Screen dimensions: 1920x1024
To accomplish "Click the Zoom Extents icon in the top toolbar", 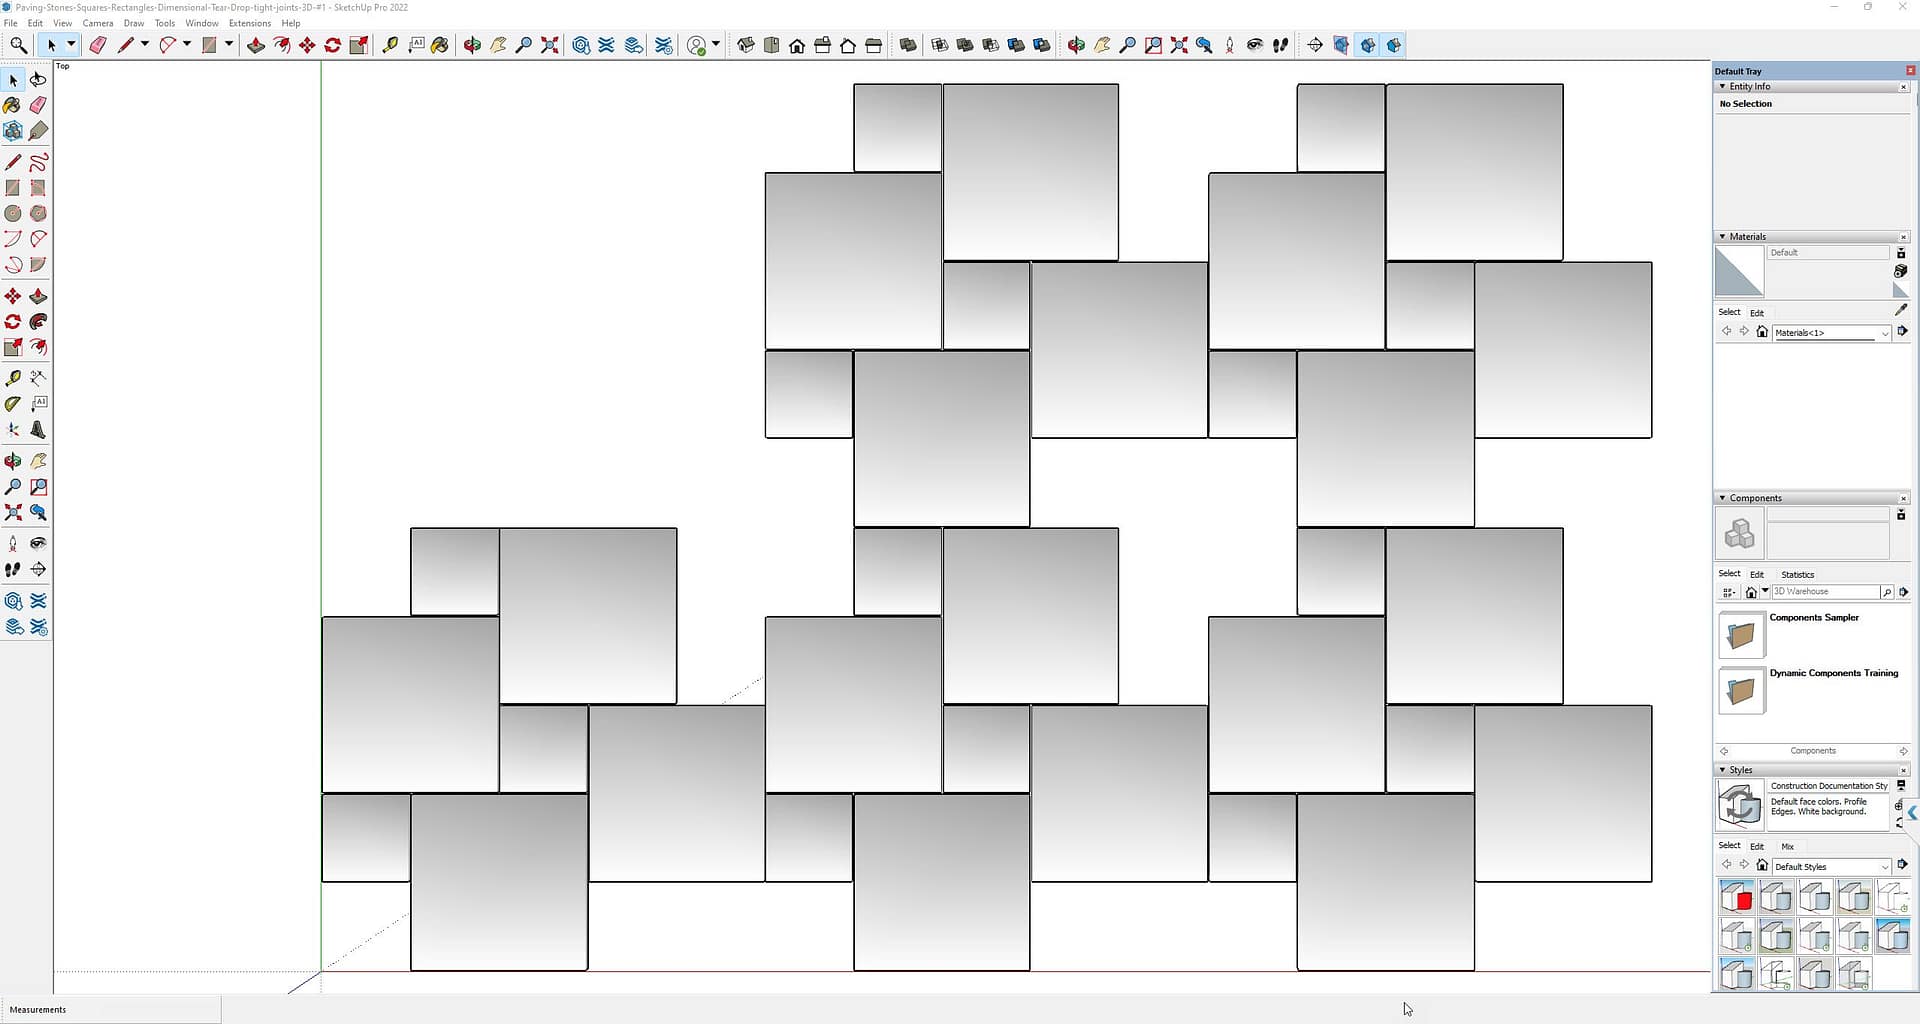I will [x=550, y=45].
